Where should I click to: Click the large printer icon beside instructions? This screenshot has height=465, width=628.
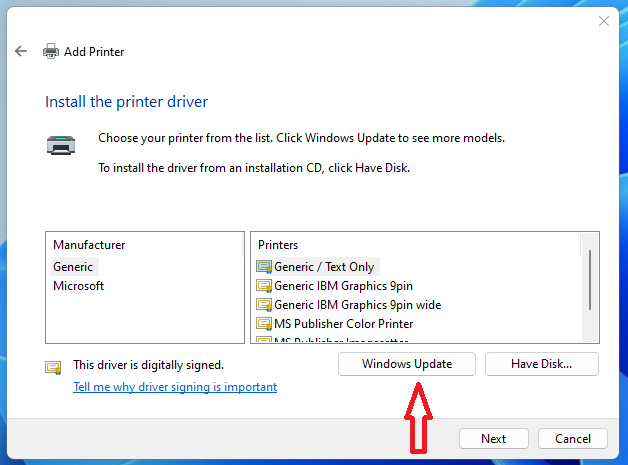coord(60,146)
